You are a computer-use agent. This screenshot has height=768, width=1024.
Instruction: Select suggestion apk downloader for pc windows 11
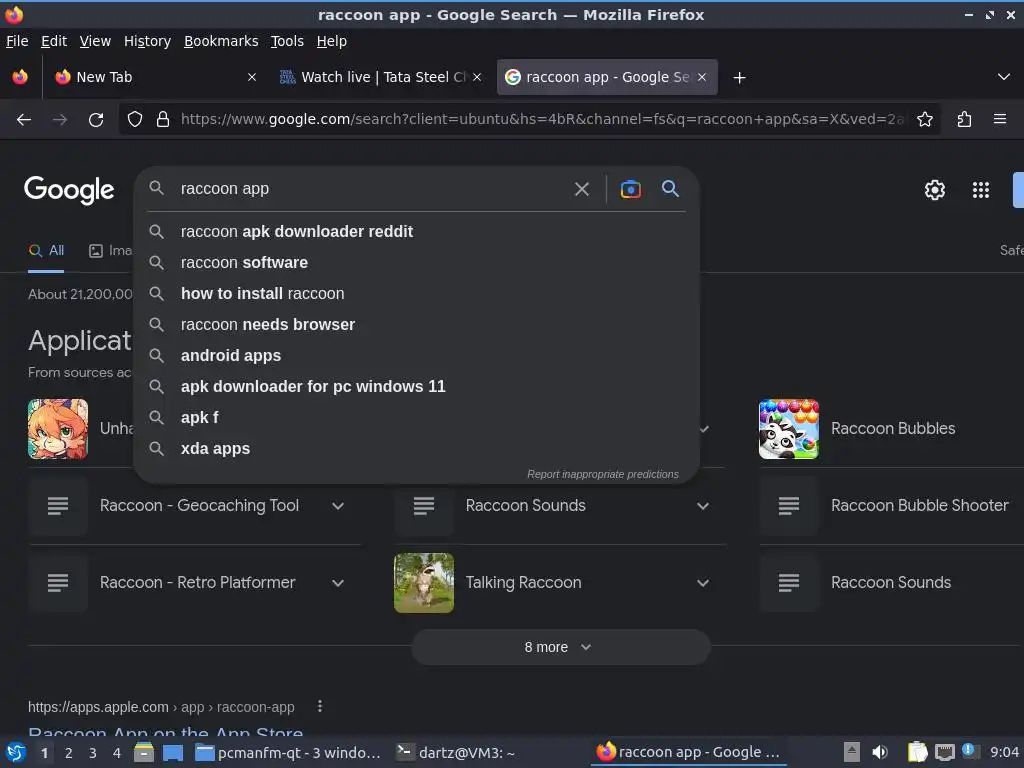417,387
